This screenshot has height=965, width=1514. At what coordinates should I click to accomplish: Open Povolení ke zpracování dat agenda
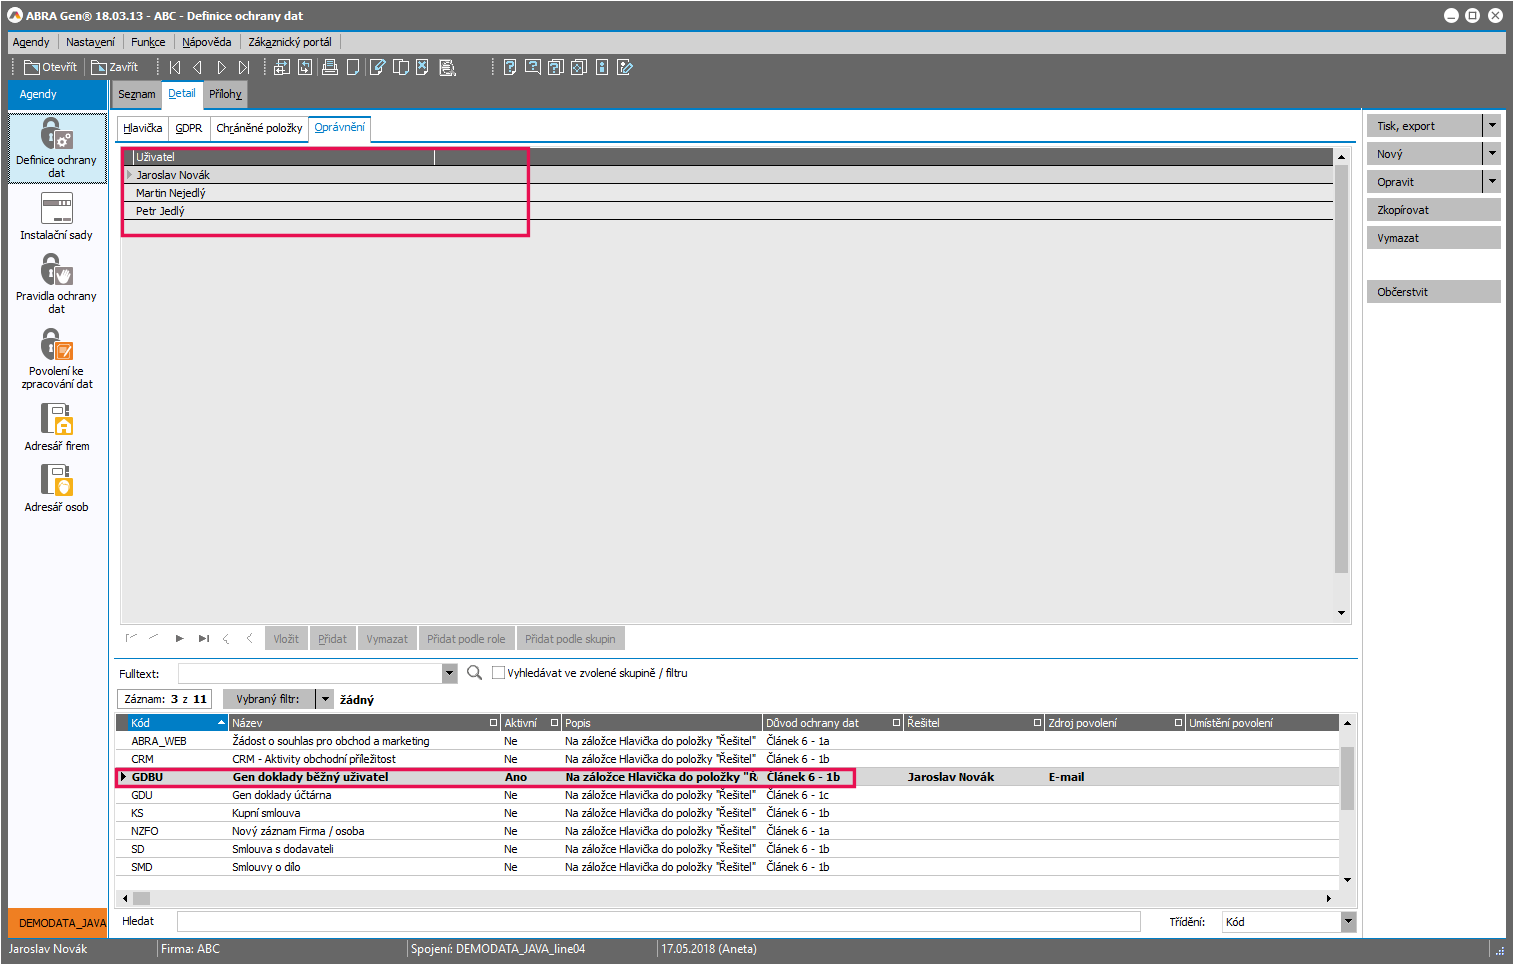57,345
